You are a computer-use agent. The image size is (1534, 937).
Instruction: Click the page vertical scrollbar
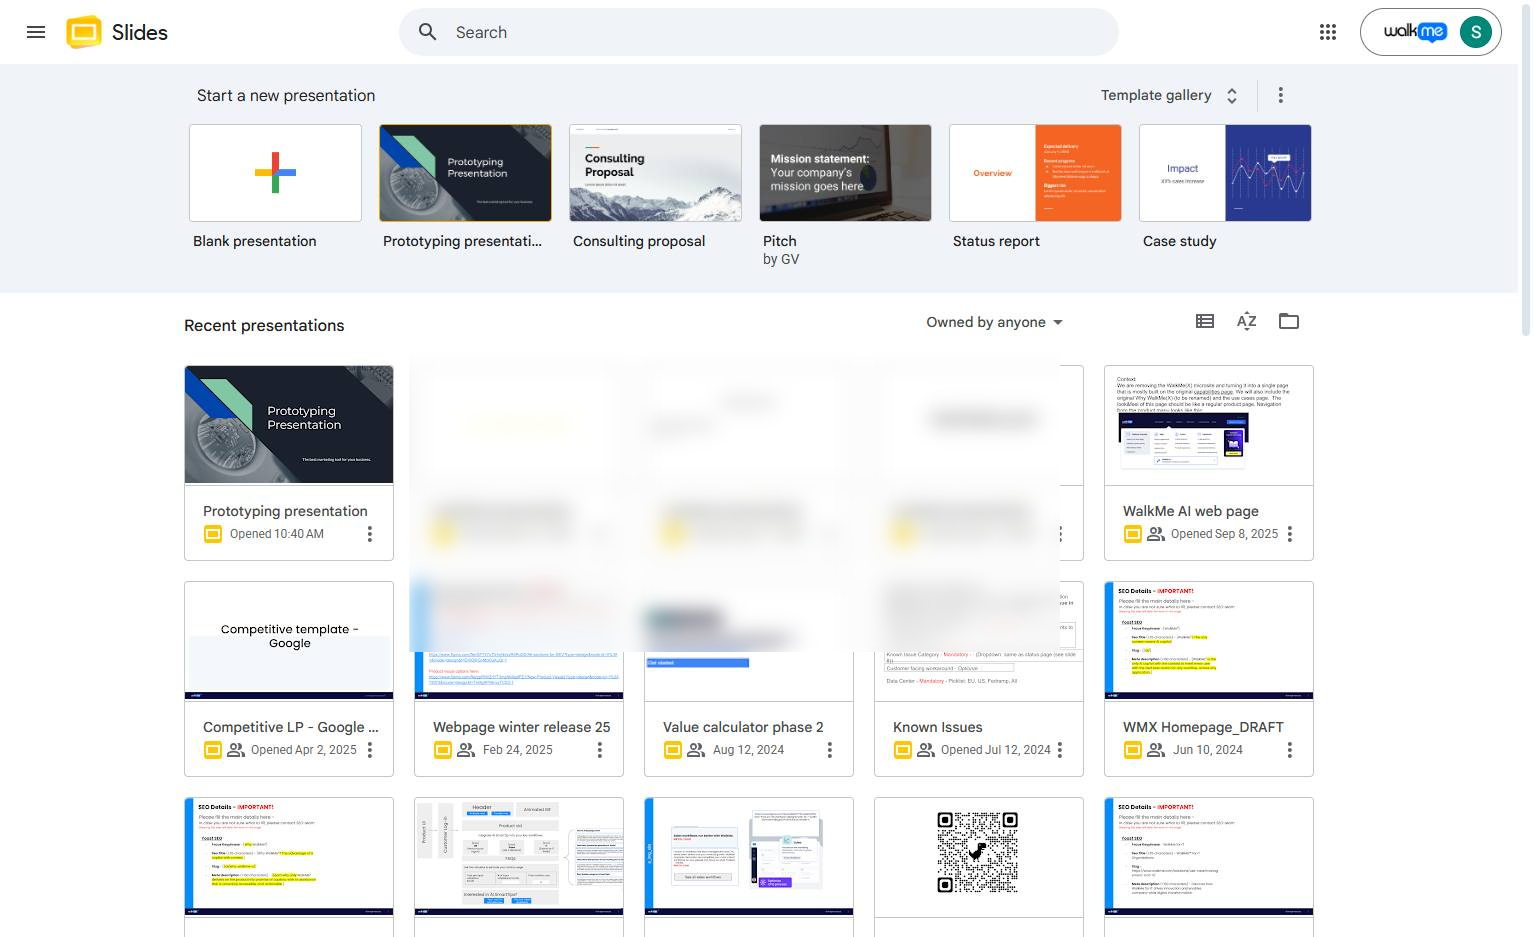1525,170
